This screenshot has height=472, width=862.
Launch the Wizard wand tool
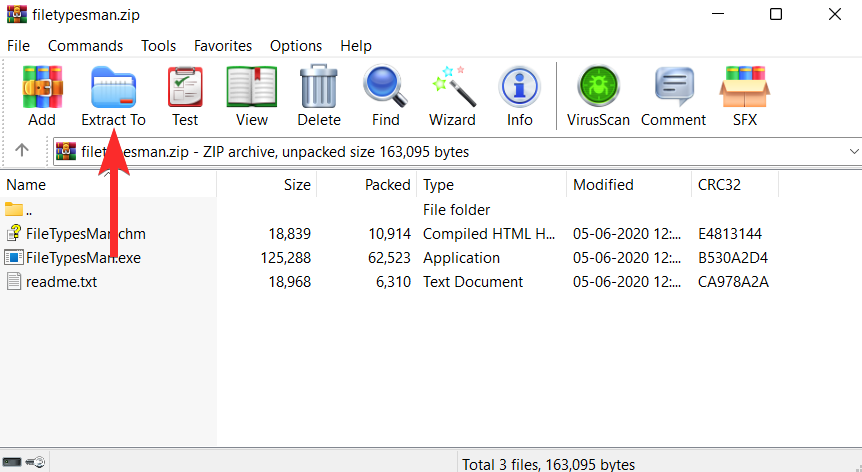click(x=453, y=86)
